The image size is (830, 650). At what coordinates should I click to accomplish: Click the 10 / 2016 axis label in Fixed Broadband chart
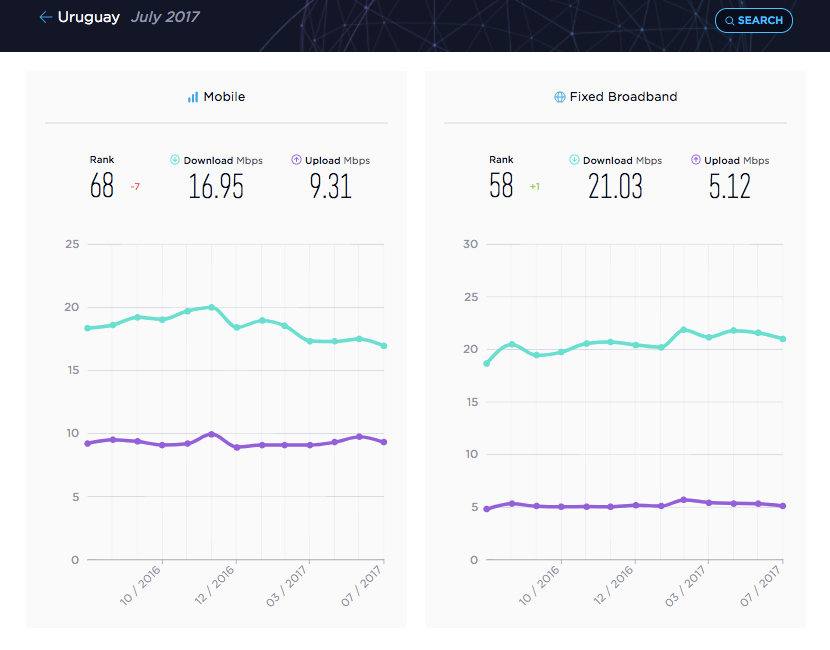tap(539, 585)
